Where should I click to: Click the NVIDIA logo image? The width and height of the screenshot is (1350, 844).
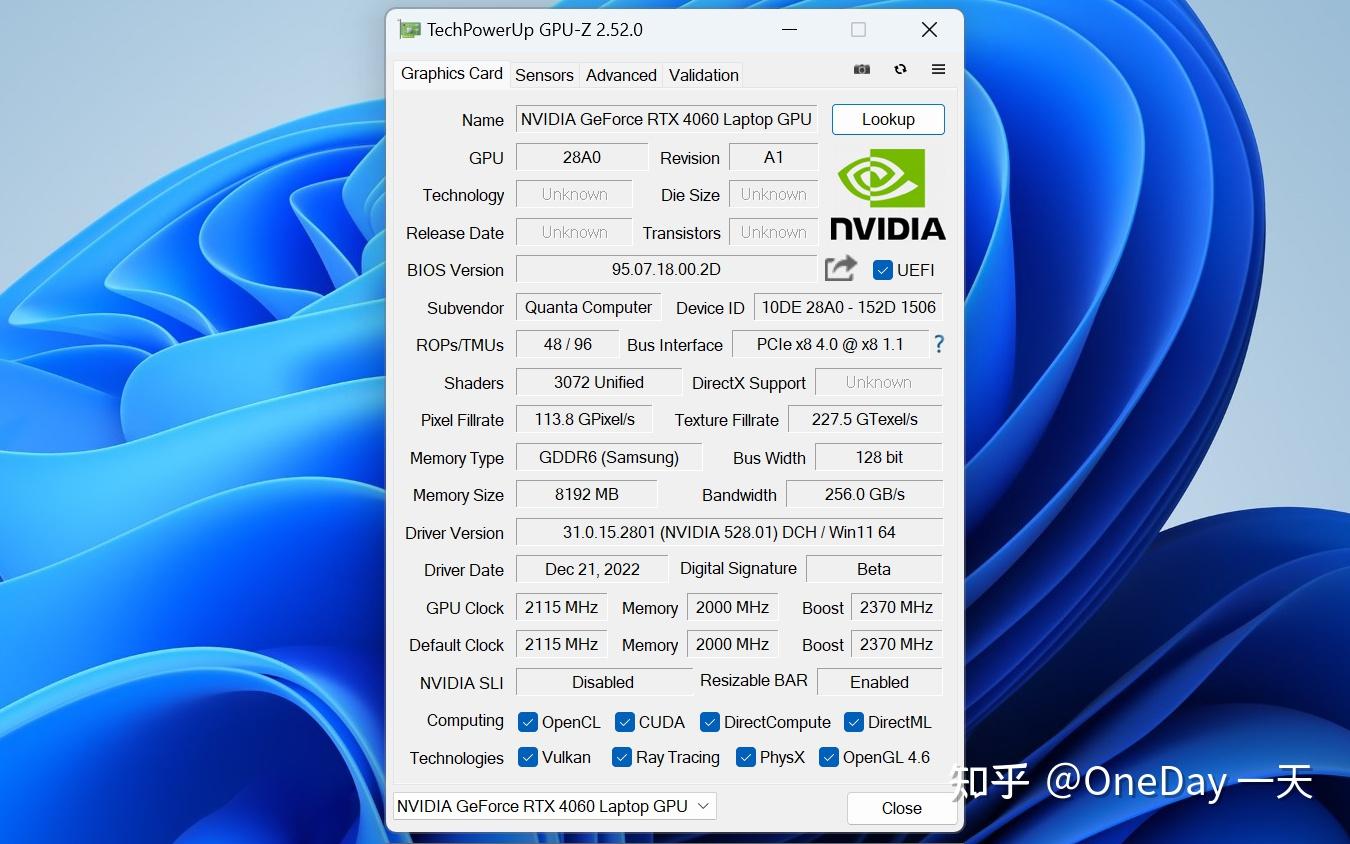click(x=887, y=194)
